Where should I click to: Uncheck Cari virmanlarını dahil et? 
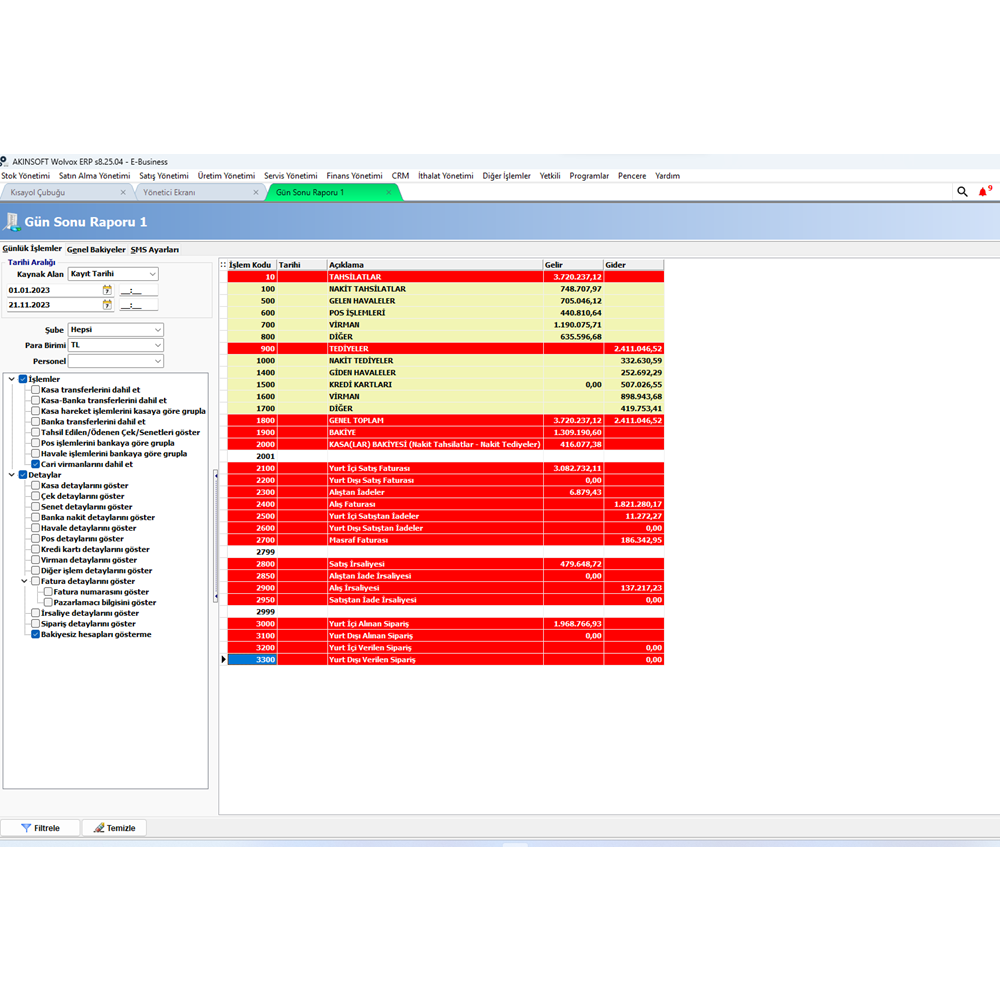tap(35, 464)
